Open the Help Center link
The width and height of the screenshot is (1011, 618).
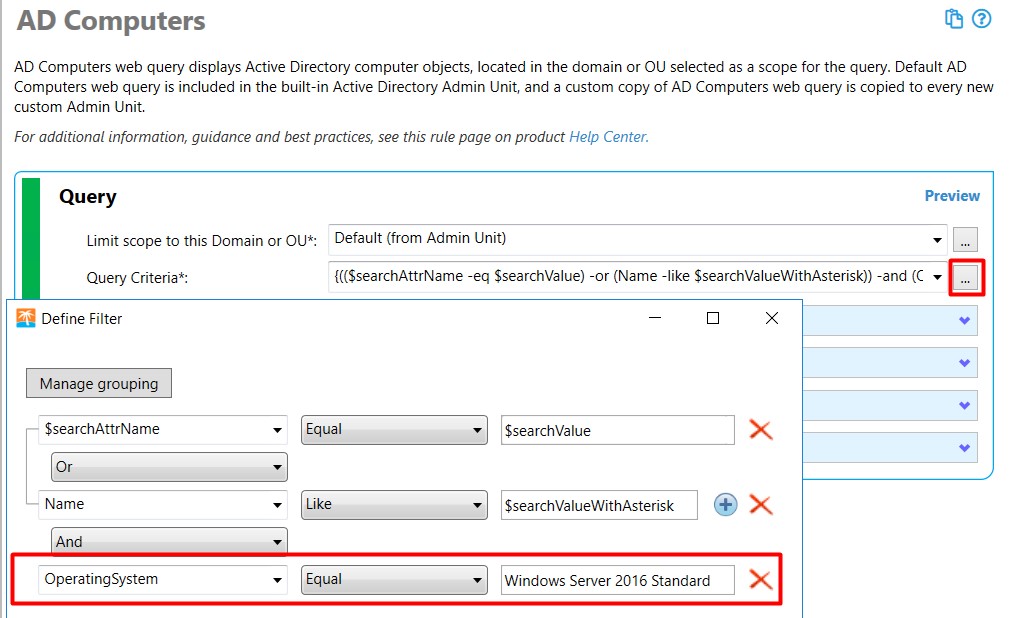click(609, 137)
